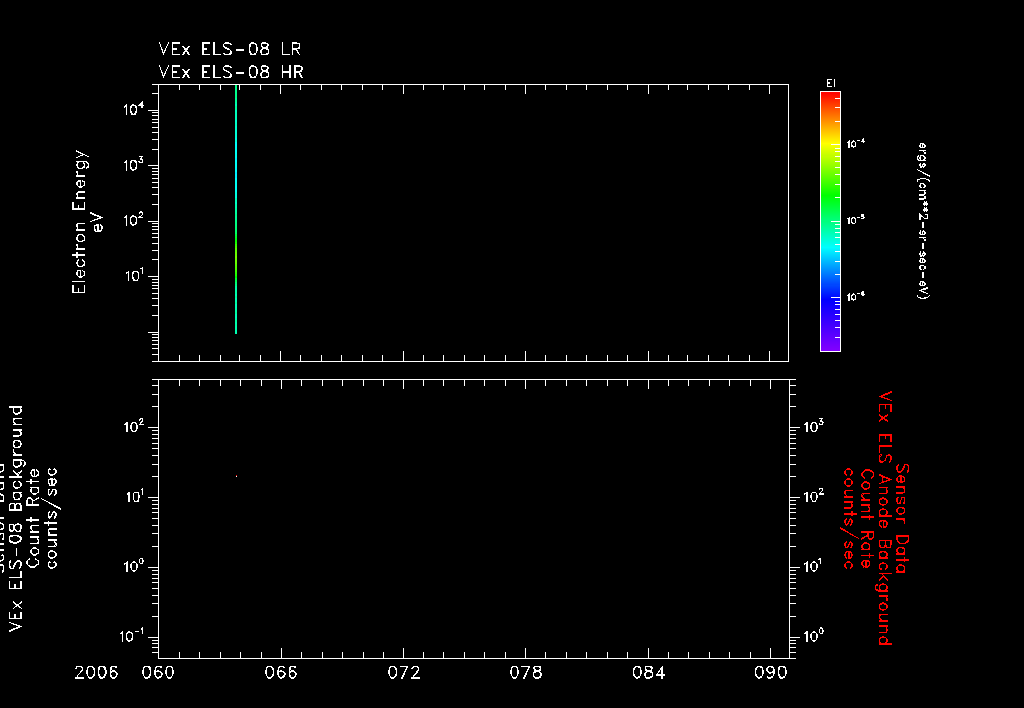Screen dimensions: 1024x708
Task: Click the 10^2 tick label on right anode axis
Action: coord(814,497)
